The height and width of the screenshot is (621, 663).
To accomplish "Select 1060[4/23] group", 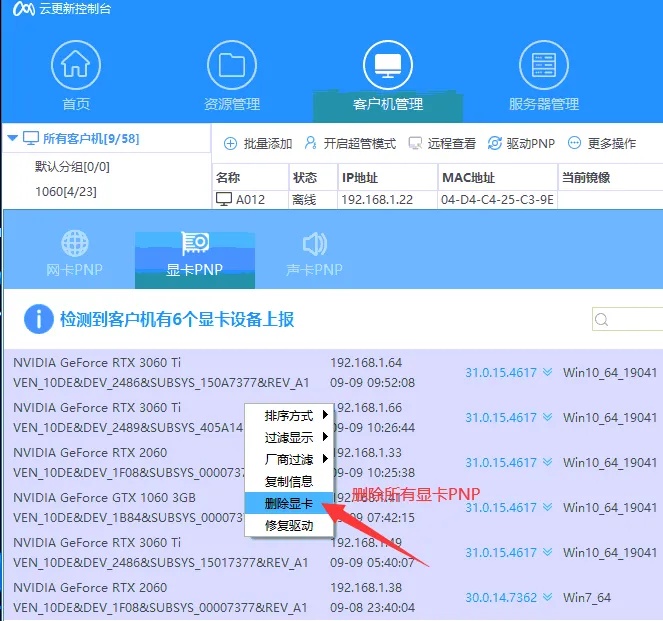I will [66, 192].
